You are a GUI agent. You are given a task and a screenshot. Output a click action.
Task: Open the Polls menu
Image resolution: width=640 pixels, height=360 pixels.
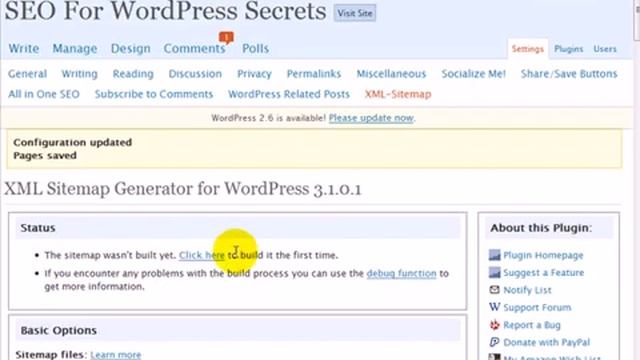(256, 48)
